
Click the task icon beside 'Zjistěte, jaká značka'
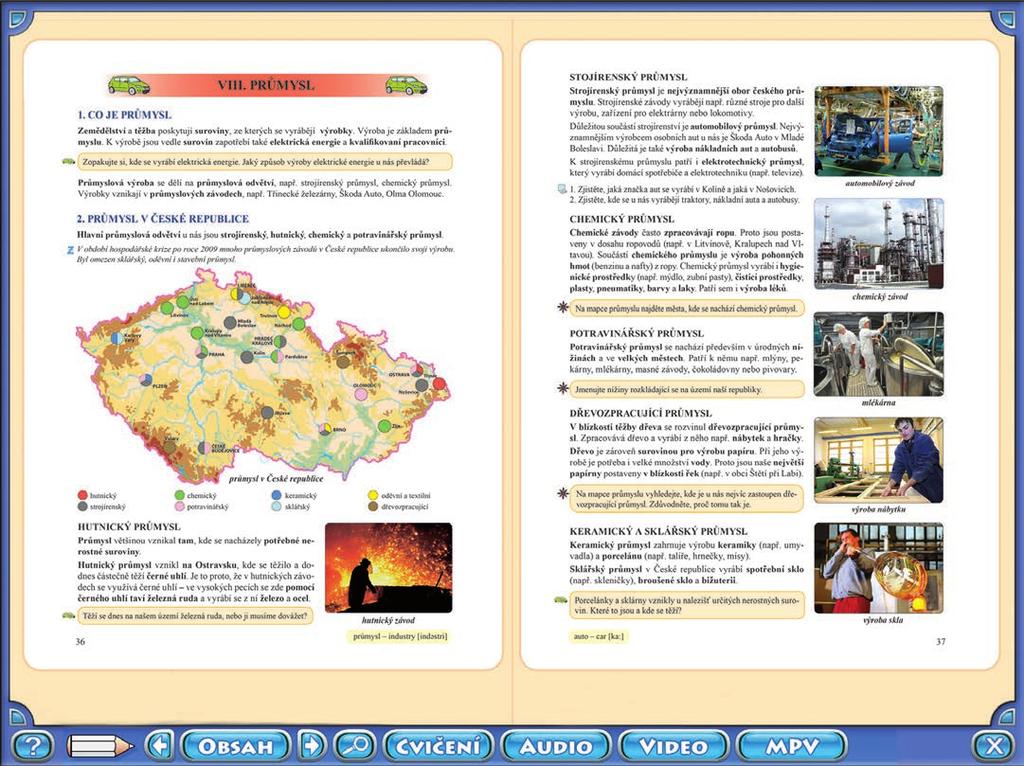tap(562, 189)
